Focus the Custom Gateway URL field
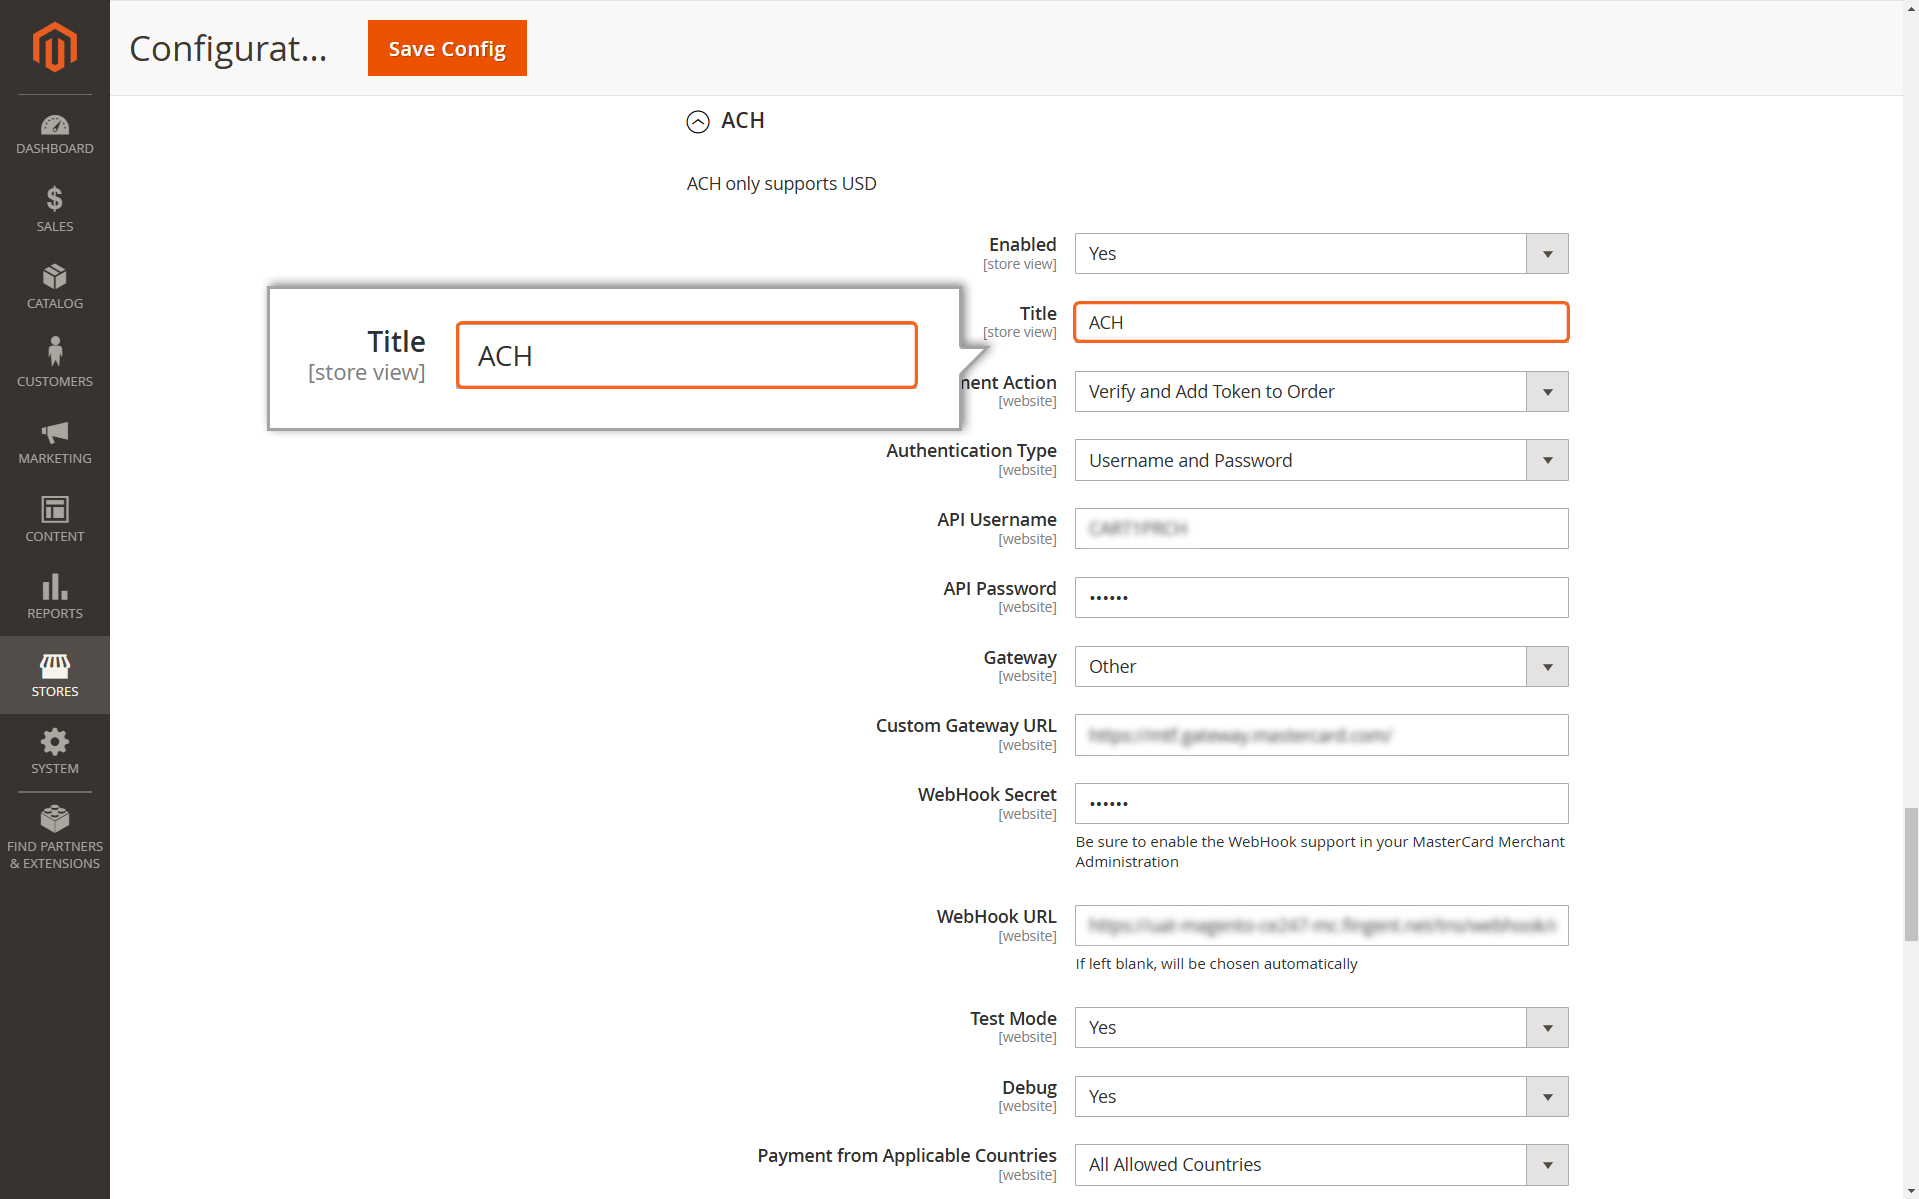The width and height of the screenshot is (1919, 1199). click(x=1321, y=735)
